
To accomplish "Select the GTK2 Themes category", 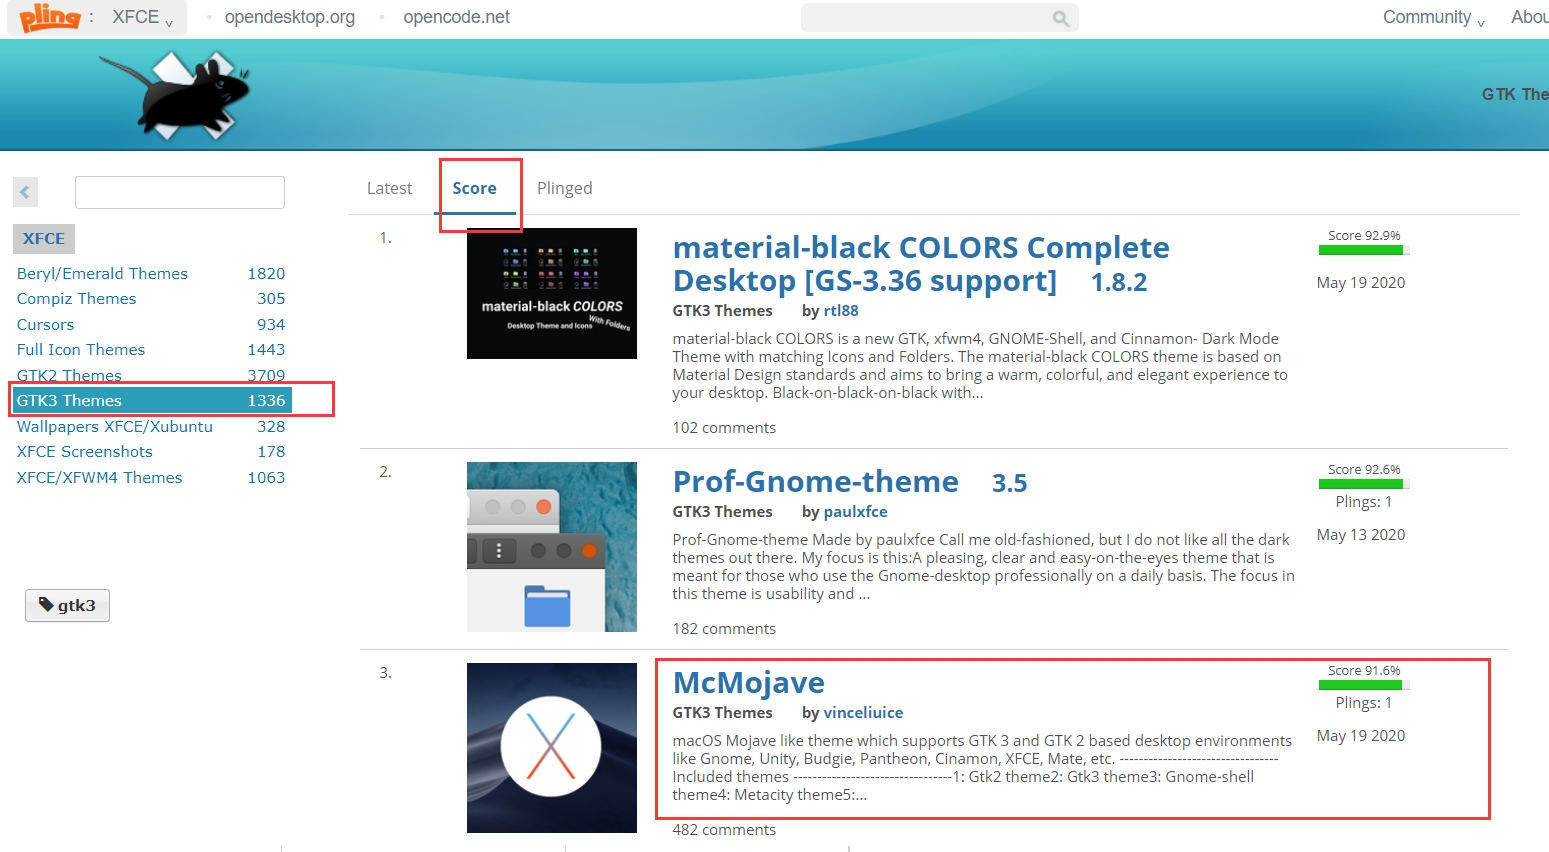I will point(68,375).
